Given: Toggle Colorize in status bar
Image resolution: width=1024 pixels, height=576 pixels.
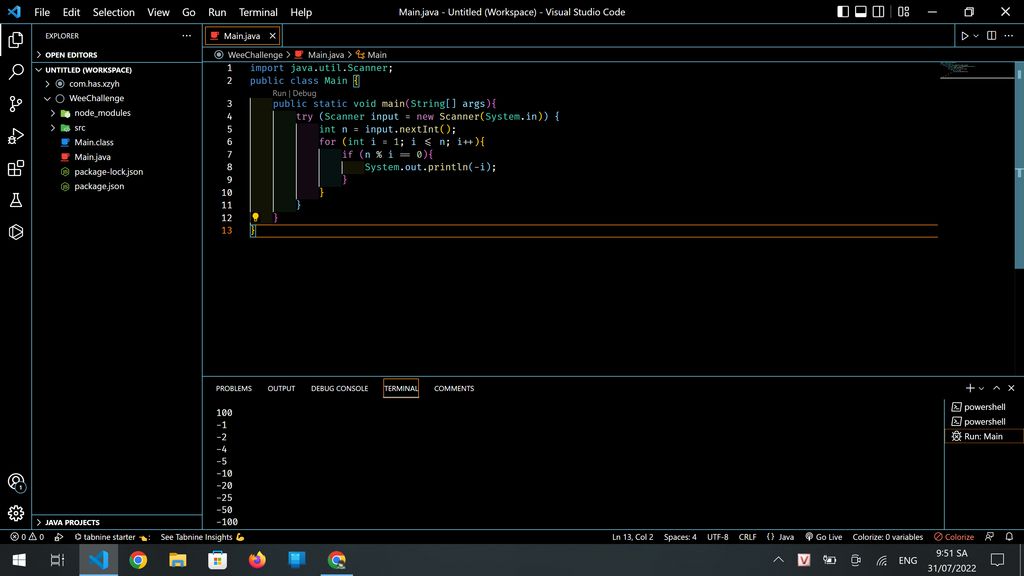Looking at the screenshot, I should coord(953,537).
